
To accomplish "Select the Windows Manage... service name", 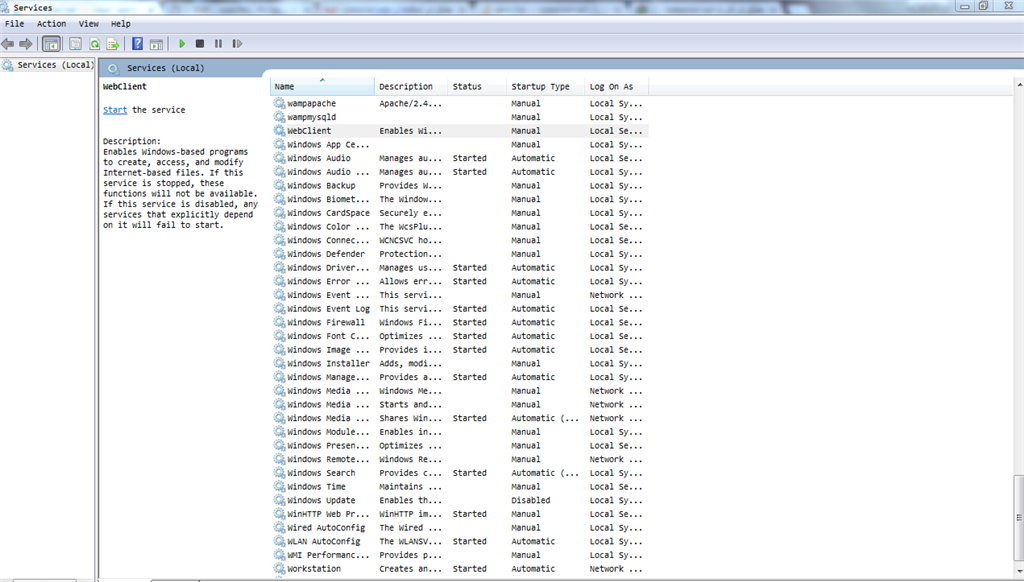I will click(x=328, y=377).
